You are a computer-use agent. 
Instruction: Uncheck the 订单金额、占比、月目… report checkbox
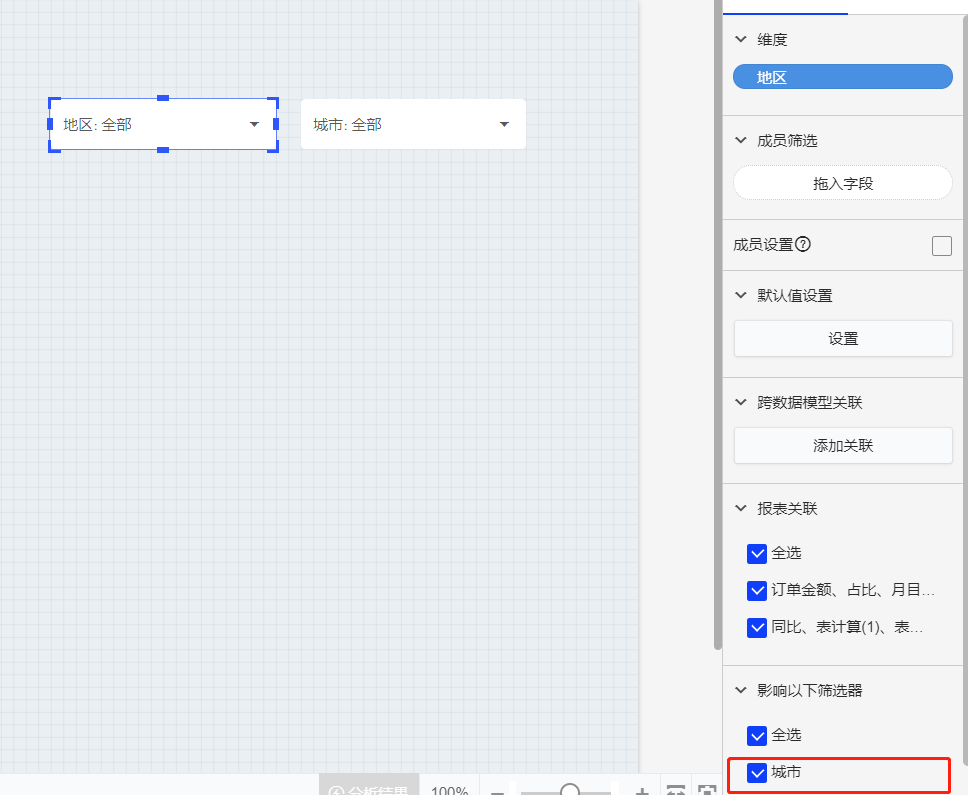point(757,591)
